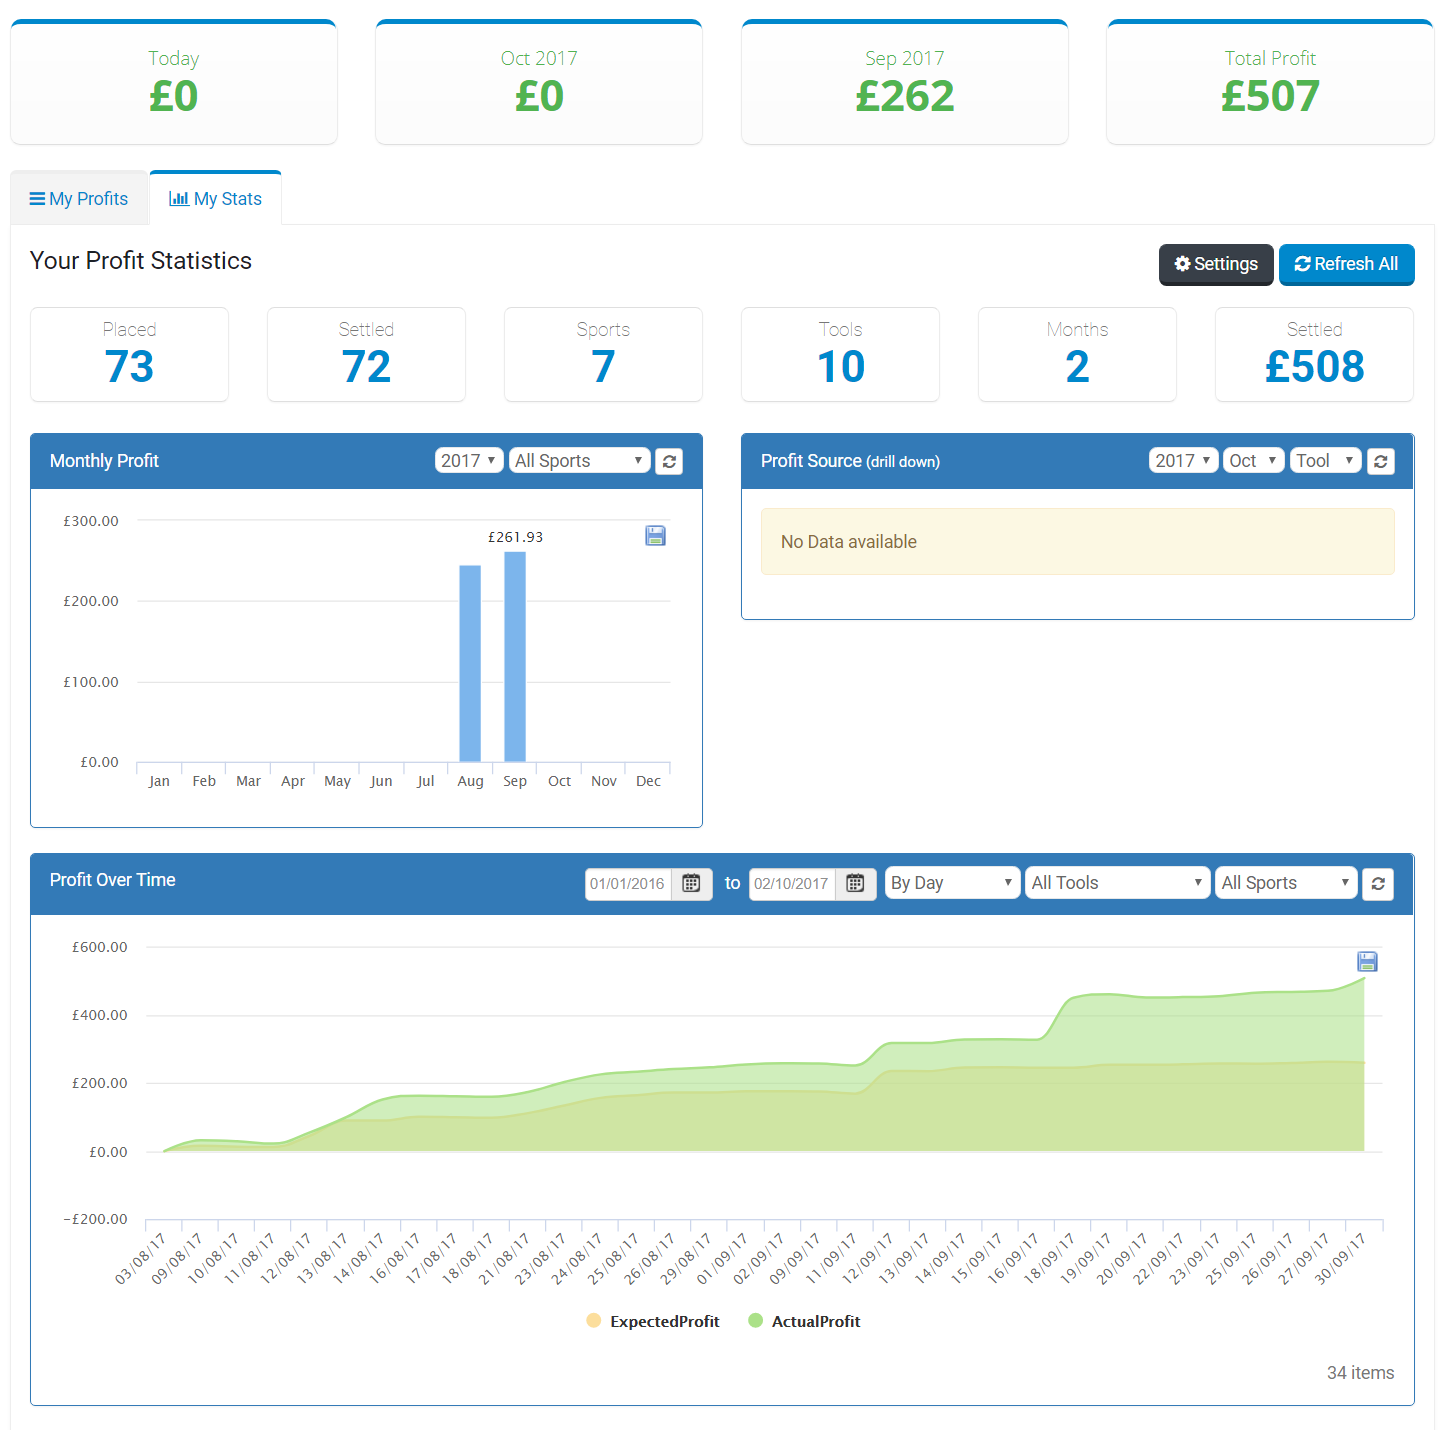The height and width of the screenshot is (1430, 1445).
Task: Save the Profit Over Time chart image
Action: [1367, 962]
